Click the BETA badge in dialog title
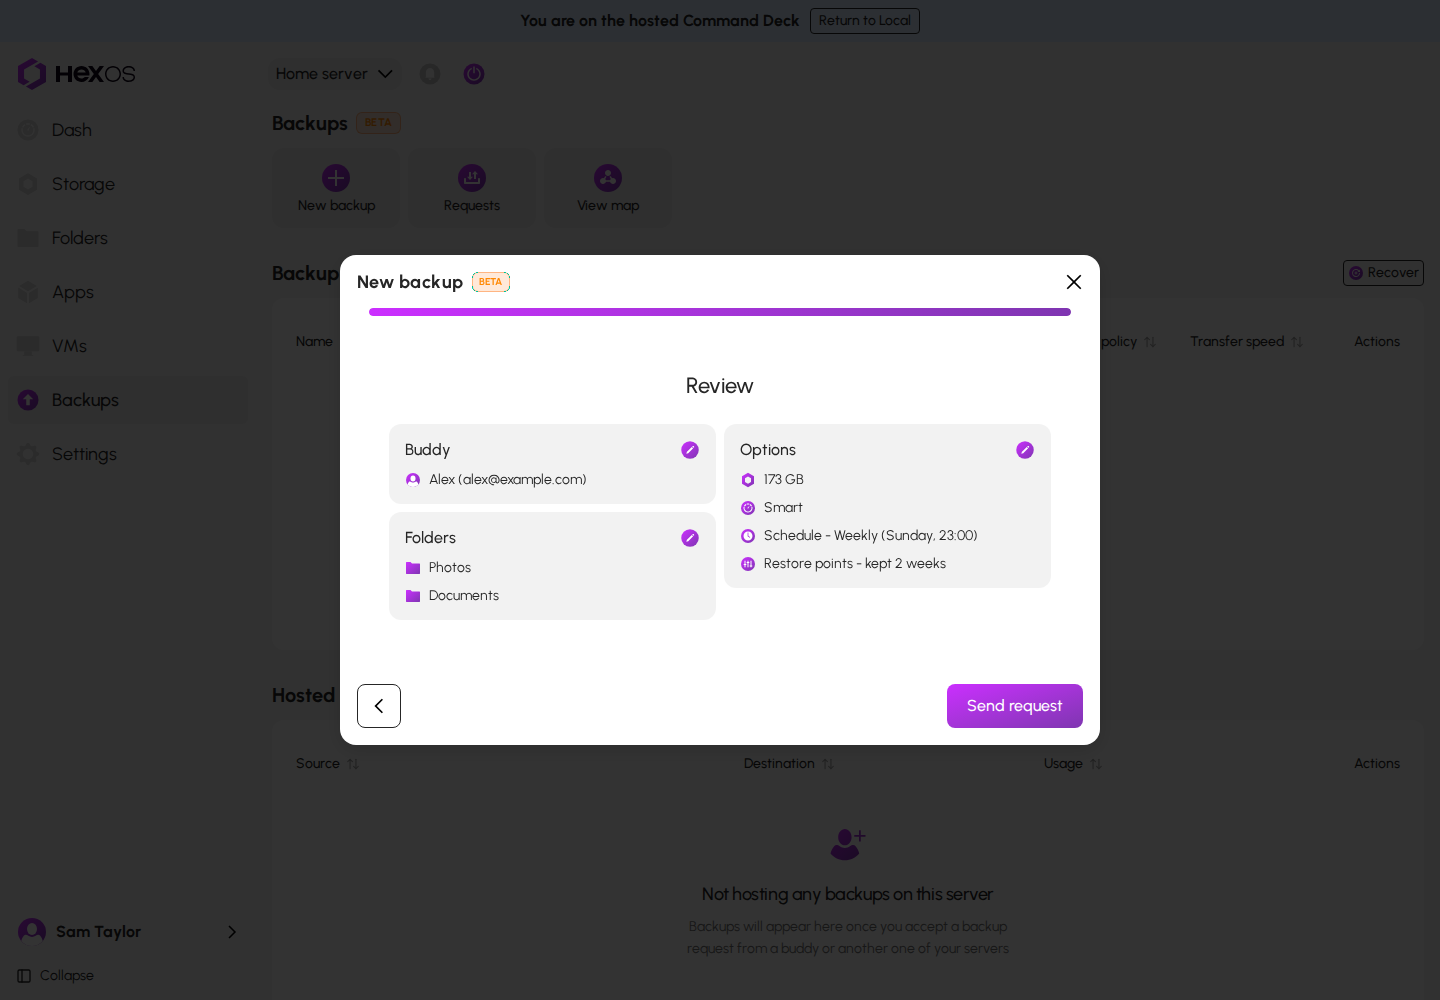1440x1000 pixels. tap(491, 282)
